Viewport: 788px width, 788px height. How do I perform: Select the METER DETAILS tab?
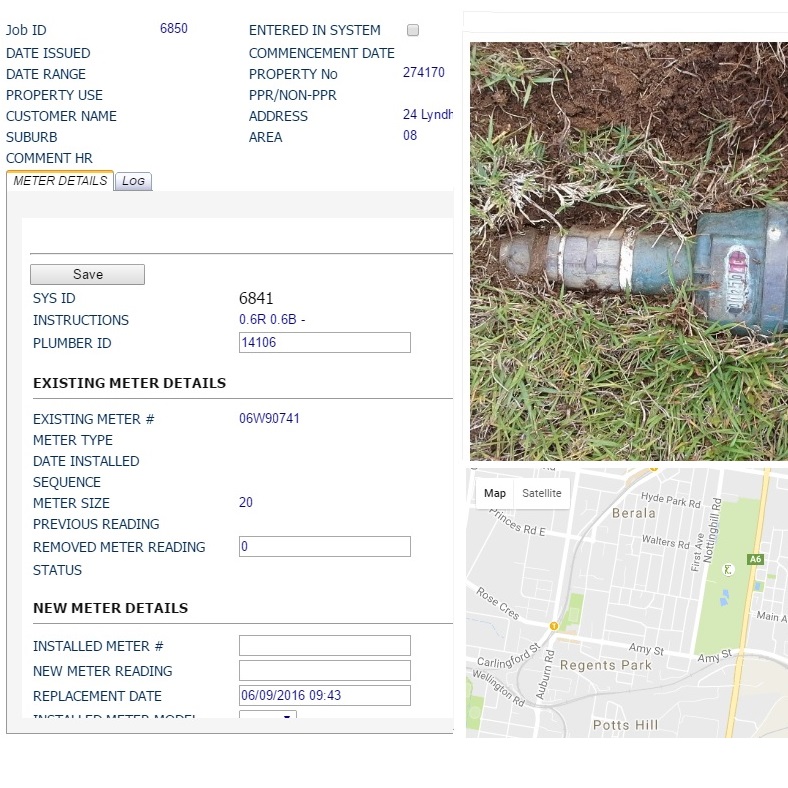(x=60, y=180)
